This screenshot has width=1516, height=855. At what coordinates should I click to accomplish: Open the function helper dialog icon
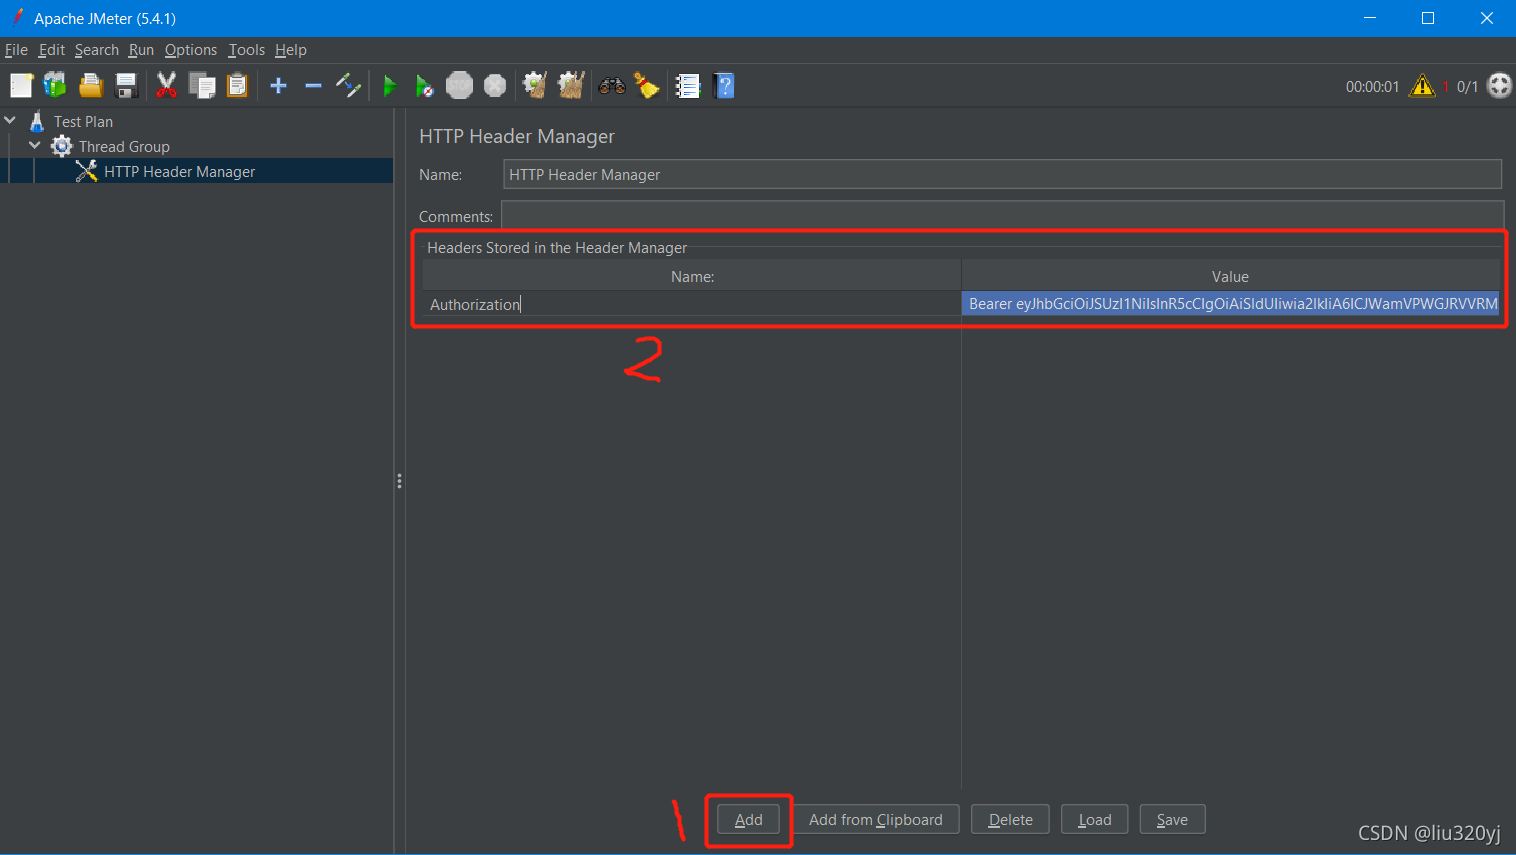688,86
